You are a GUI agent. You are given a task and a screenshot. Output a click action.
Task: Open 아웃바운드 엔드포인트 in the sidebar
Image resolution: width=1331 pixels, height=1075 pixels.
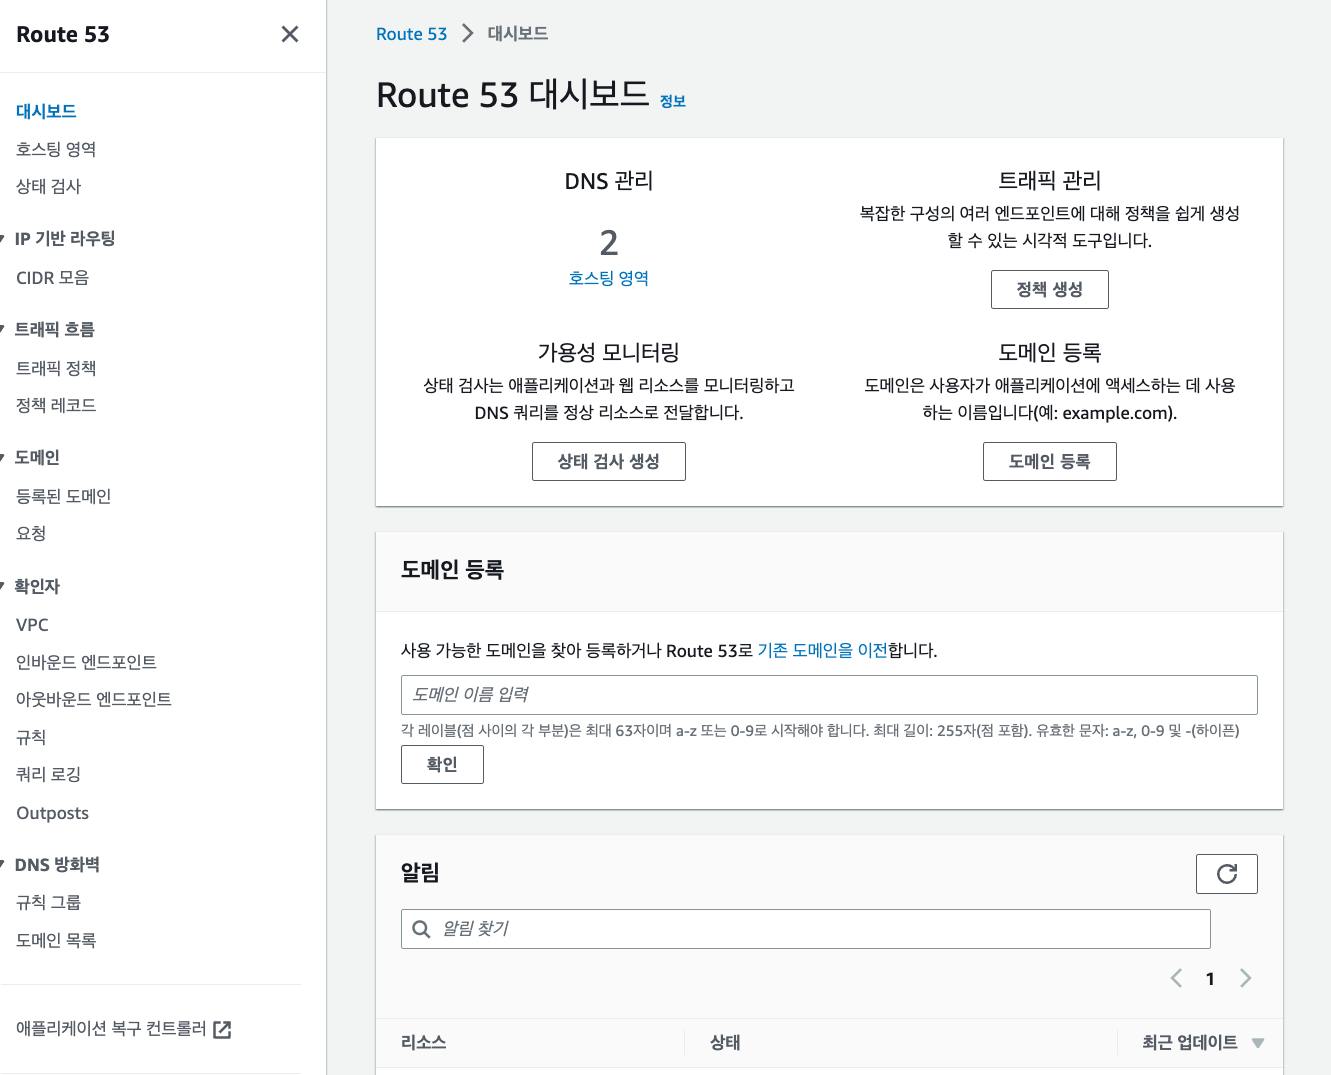coord(93,699)
